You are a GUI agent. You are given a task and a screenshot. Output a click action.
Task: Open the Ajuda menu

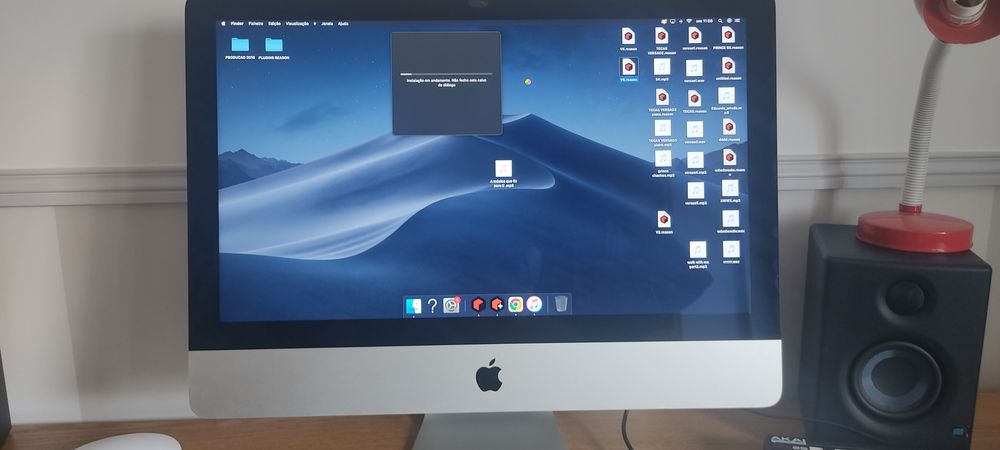[343, 24]
